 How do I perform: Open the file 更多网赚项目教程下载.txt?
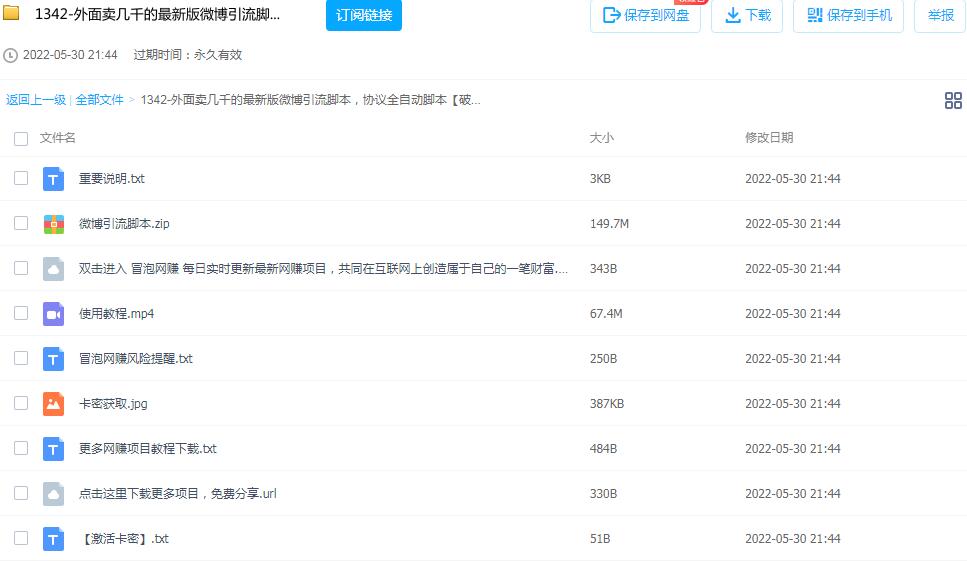click(147, 449)
